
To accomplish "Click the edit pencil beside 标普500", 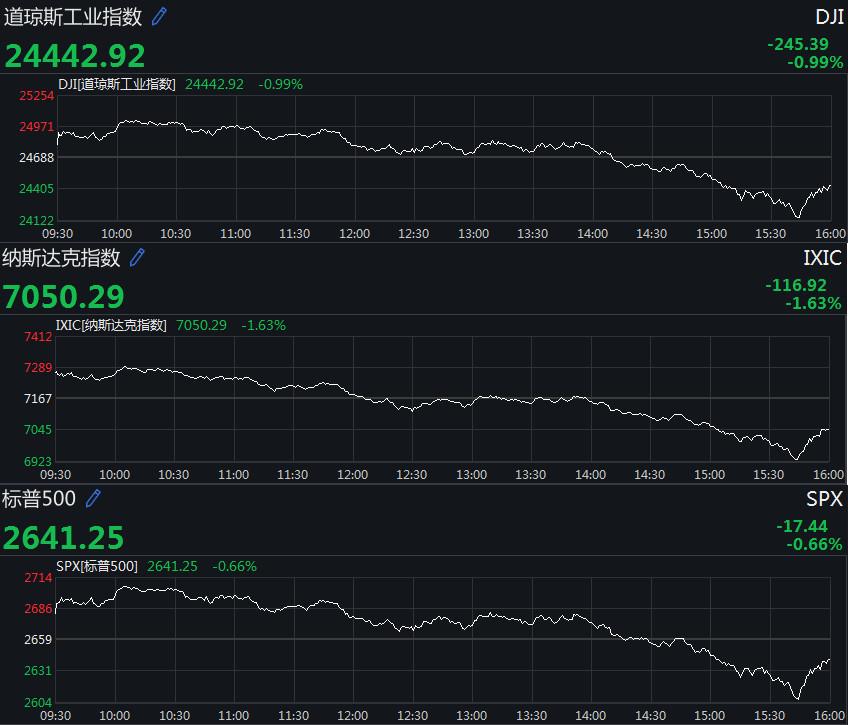I will pyautogui.click(x=93, y=498).
